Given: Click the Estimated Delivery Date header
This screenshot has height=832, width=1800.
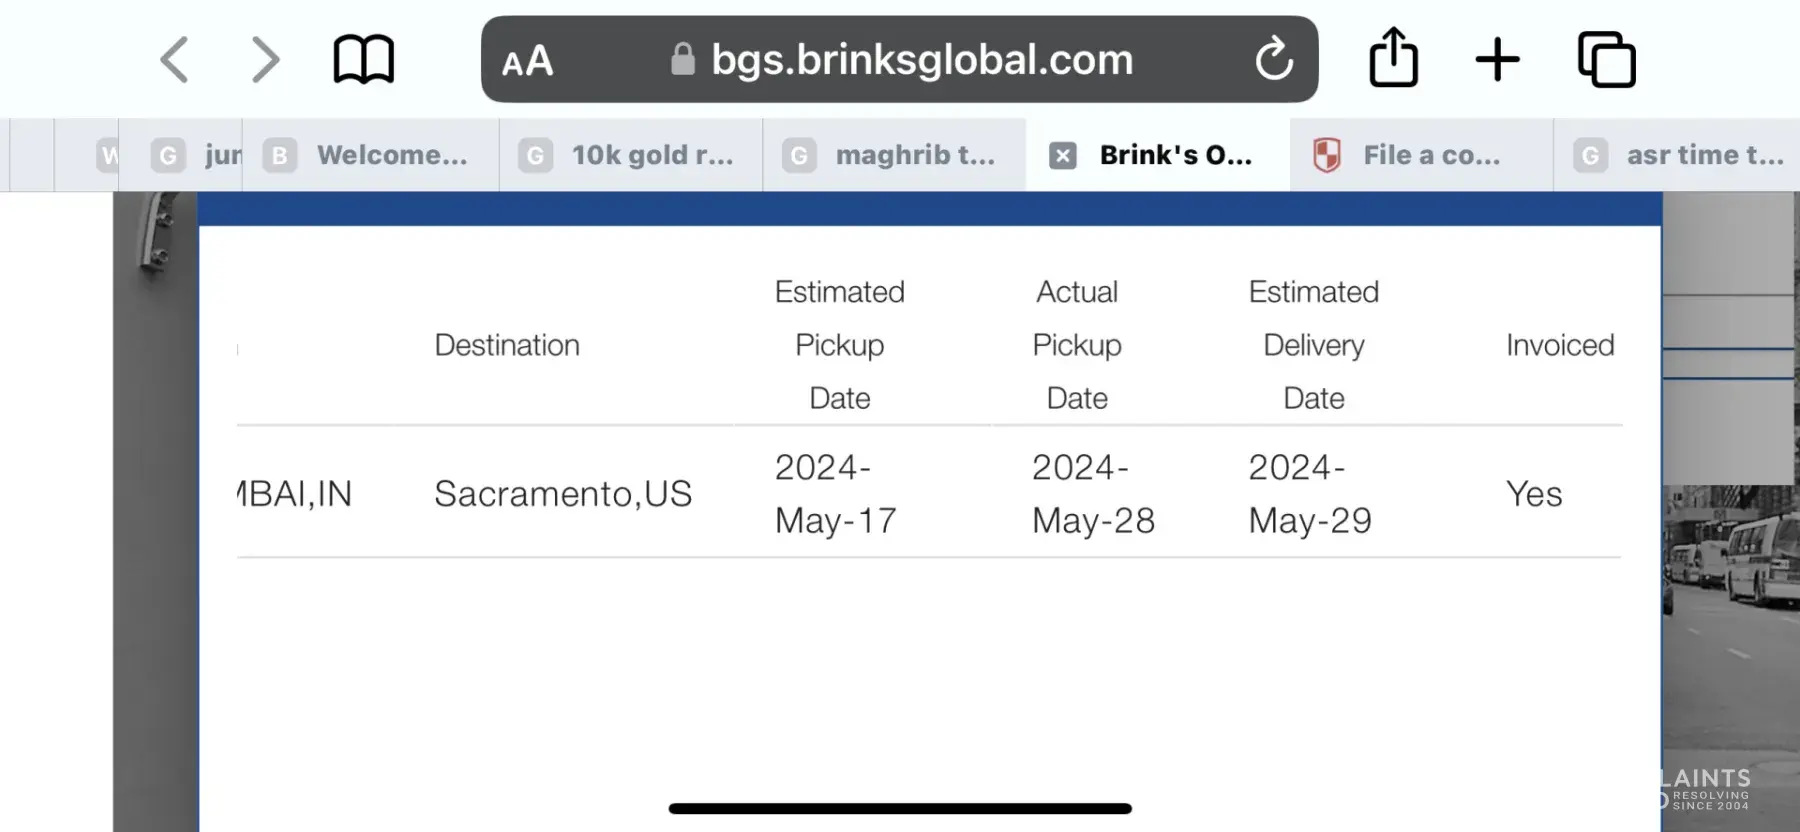Looking at the screenshot, I should point(1313,345).
